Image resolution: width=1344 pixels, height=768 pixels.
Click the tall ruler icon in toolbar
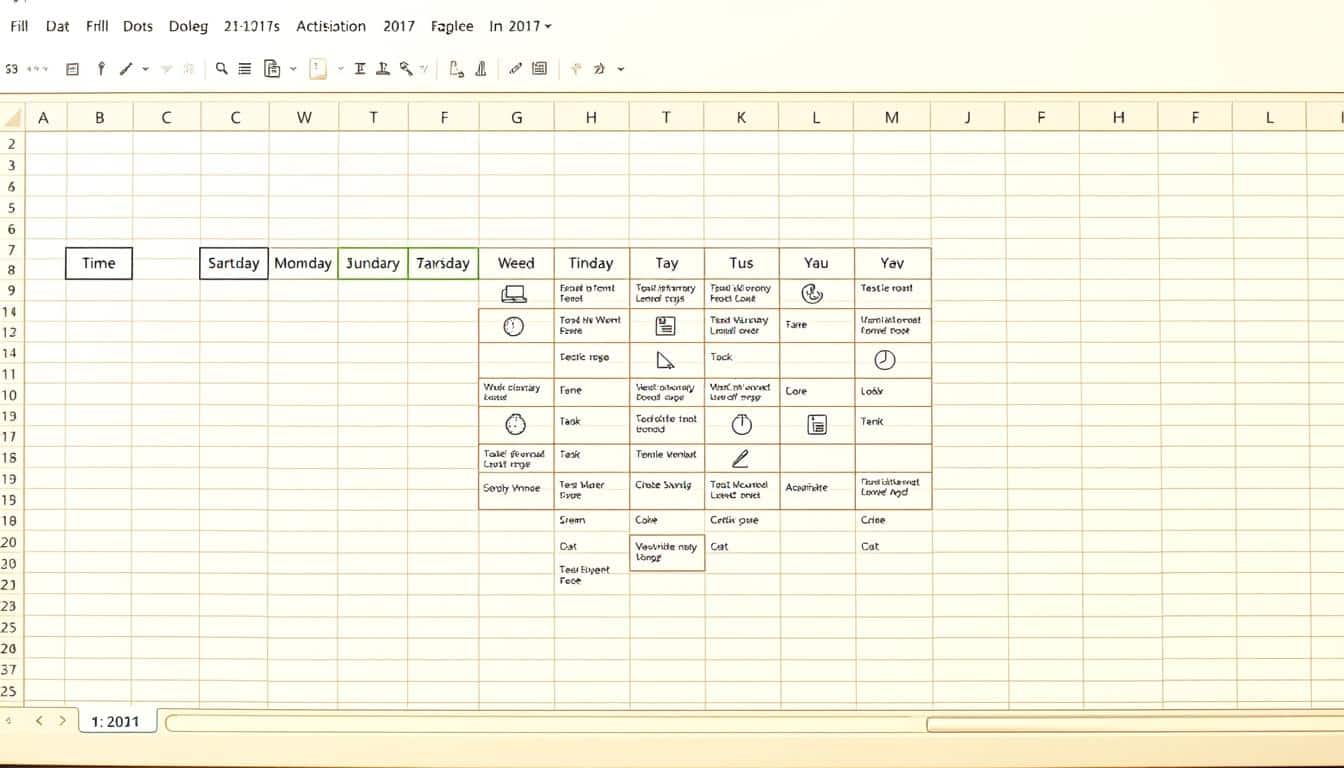click(481, 69)
